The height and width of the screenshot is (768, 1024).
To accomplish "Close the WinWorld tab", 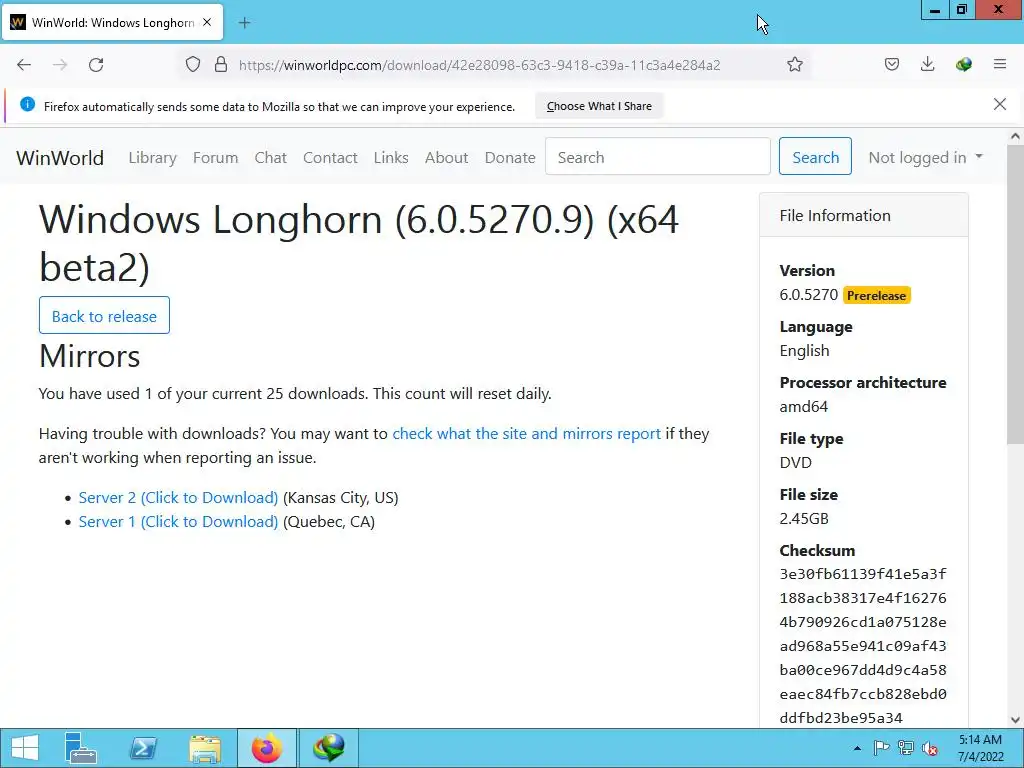I will [207, 22].
